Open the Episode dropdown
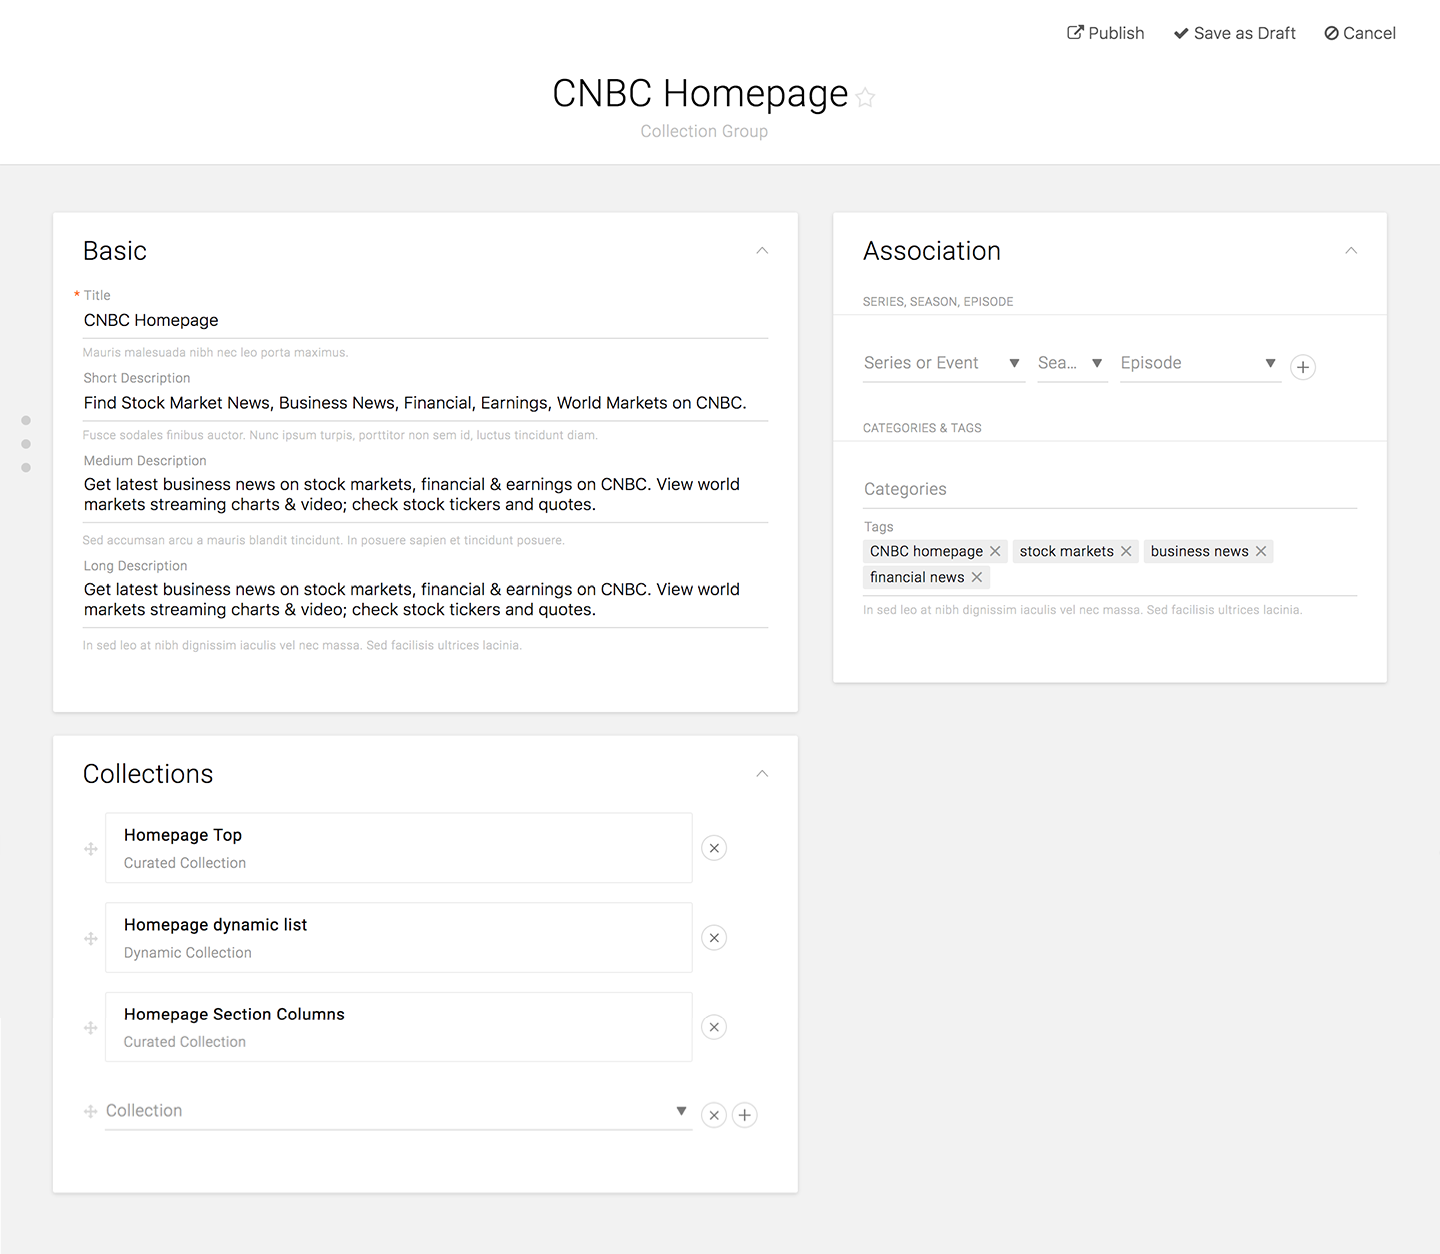Image resolution: width=1440 pixels, height=1254 pixels. (1199, 363)
